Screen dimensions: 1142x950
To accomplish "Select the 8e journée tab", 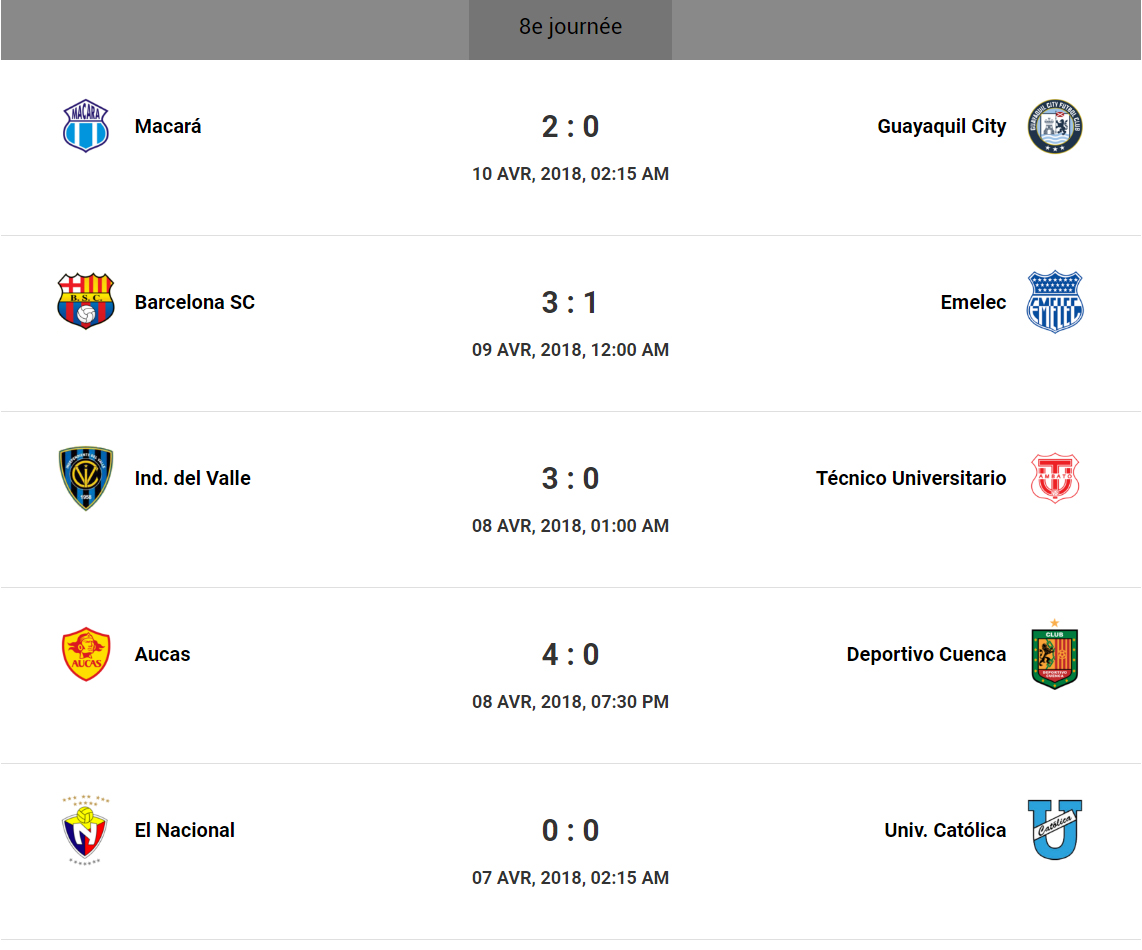I will [x=570, y=27].
